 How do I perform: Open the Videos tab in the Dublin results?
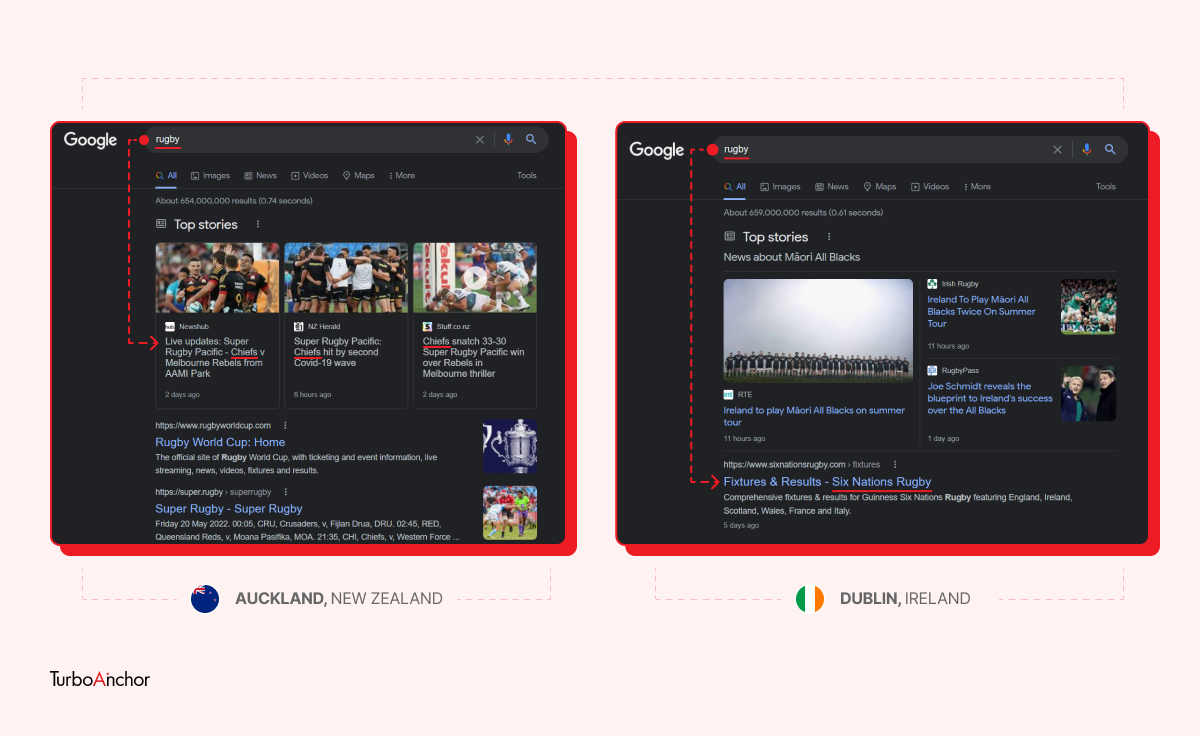pyautogui.click(x=930, y=187)
